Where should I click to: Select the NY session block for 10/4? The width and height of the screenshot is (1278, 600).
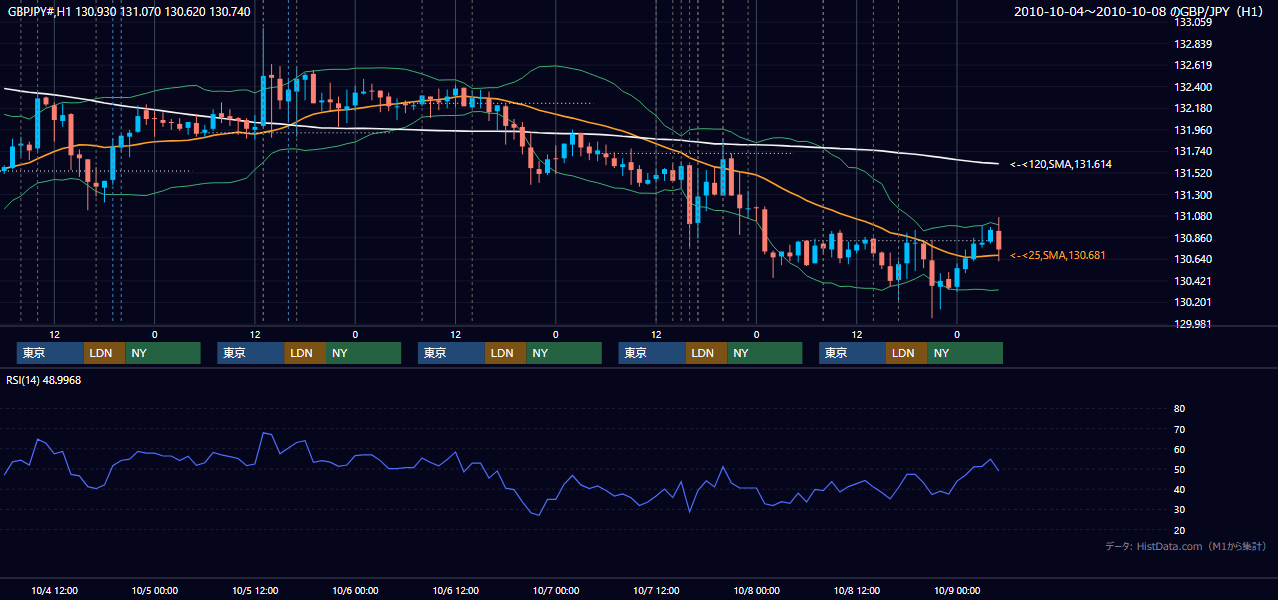[163, 353]
